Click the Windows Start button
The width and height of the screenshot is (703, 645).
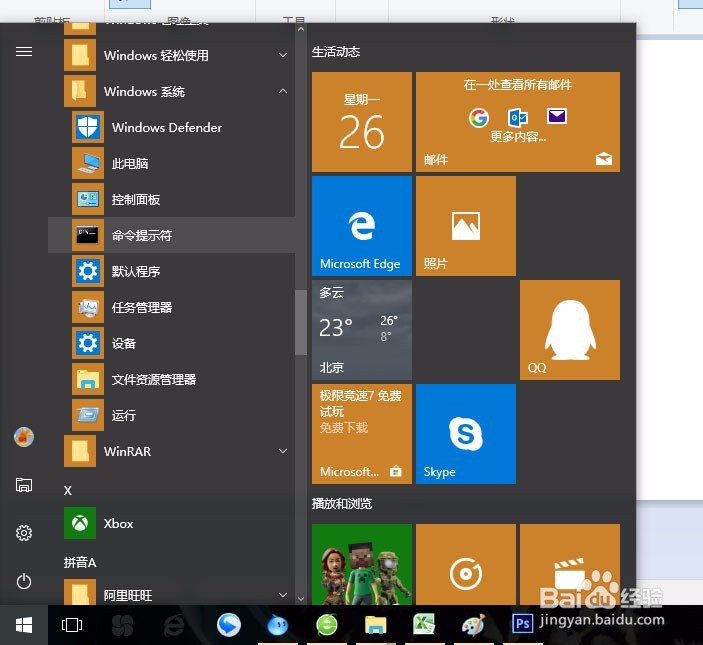[x=24, y=625]
